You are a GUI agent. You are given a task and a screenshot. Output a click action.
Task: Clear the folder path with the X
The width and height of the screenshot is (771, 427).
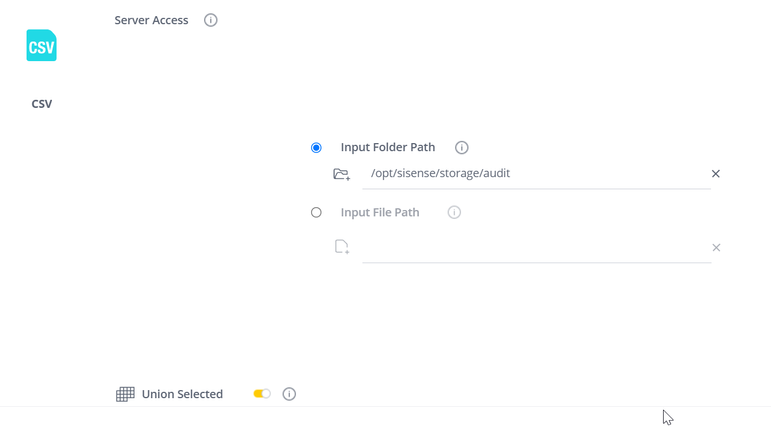(x=716, y=174)
